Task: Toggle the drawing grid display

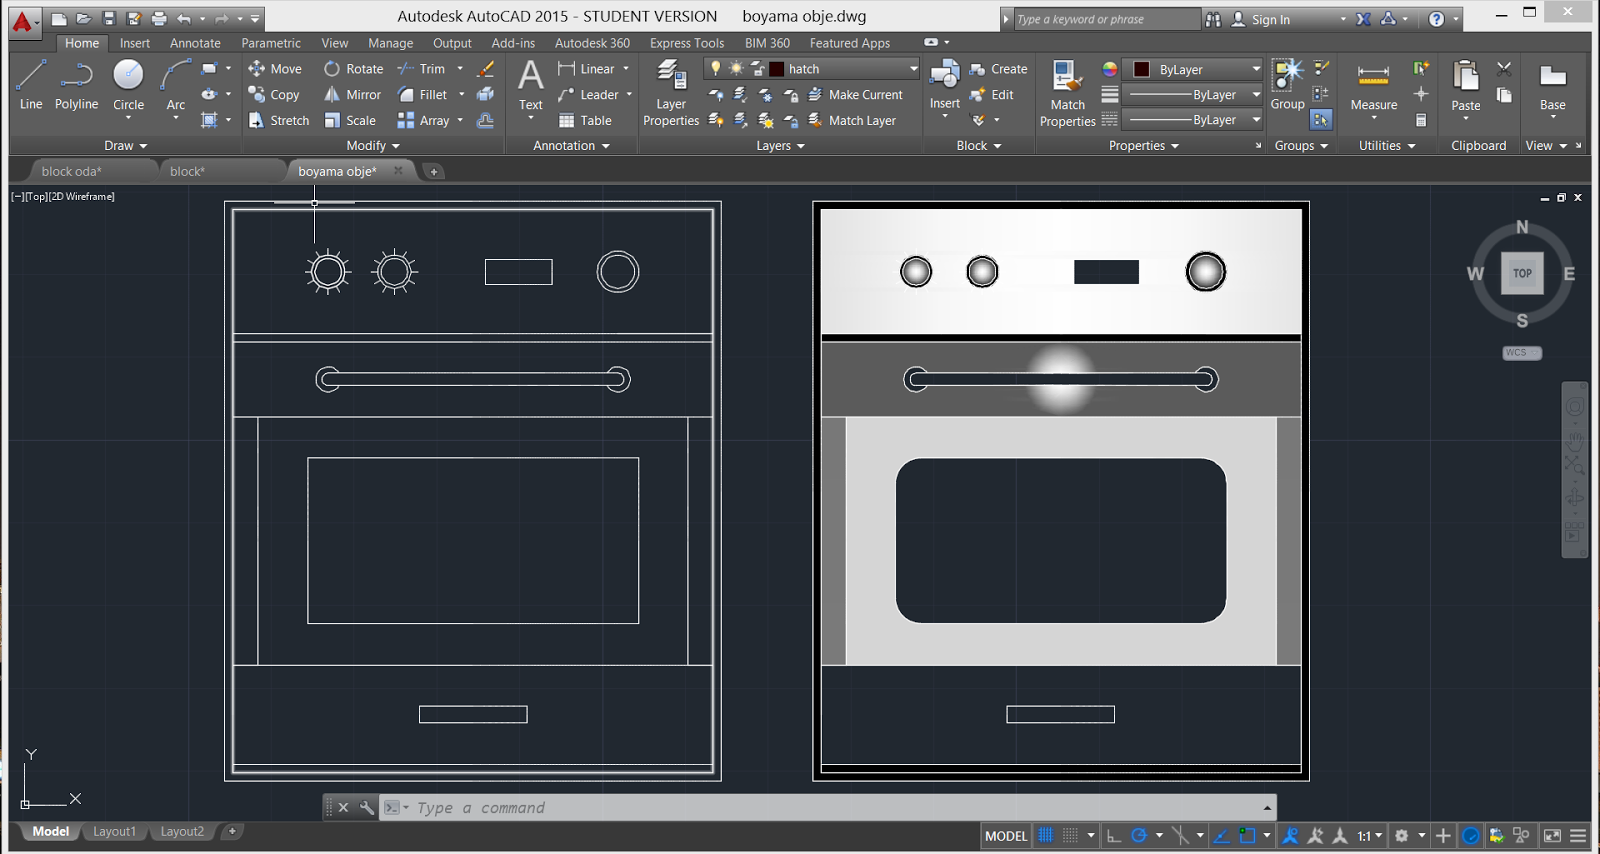Action: pos(1045,836)
